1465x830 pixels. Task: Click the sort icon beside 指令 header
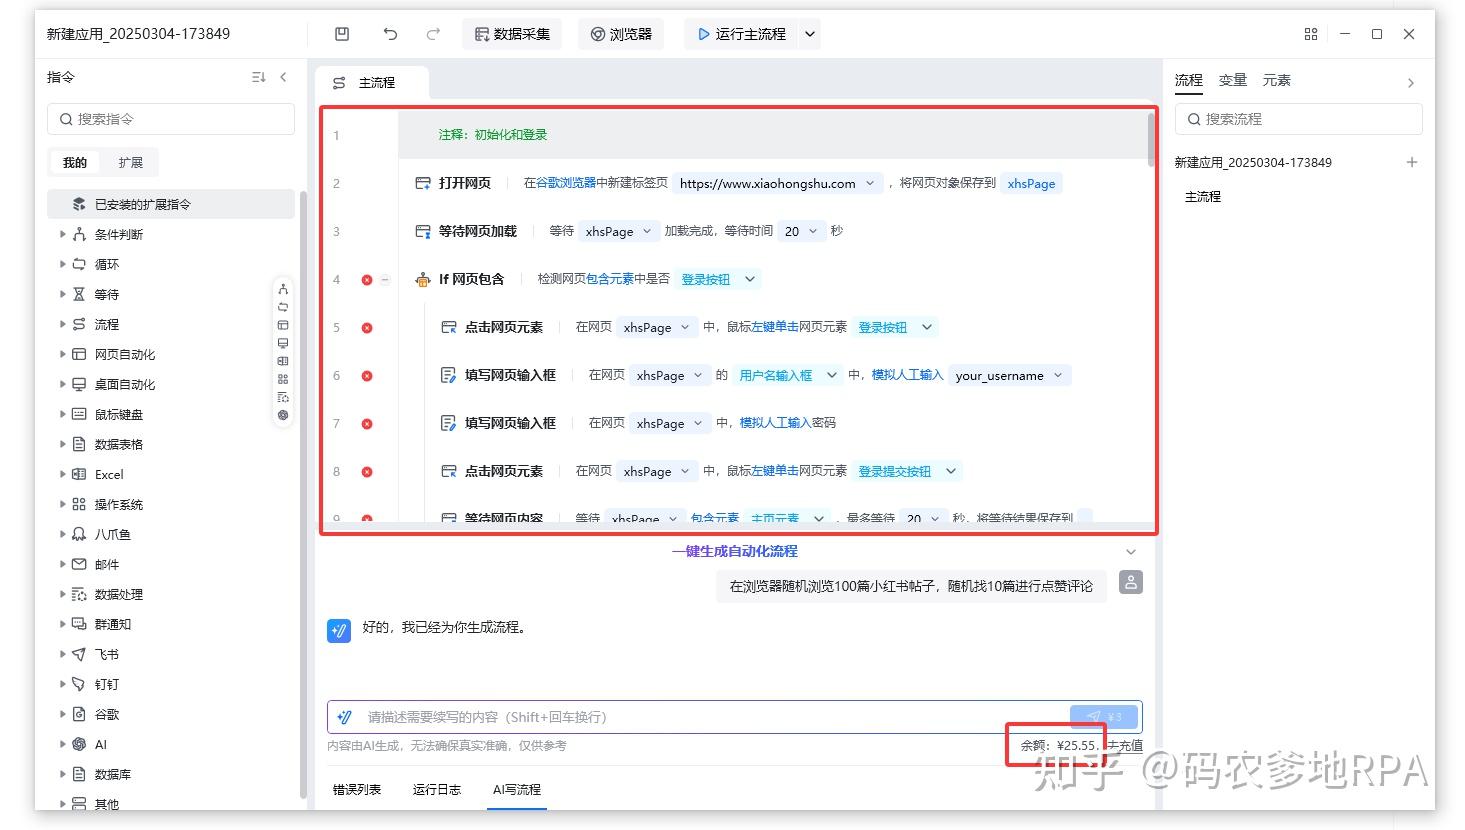[x=256, y=76]
